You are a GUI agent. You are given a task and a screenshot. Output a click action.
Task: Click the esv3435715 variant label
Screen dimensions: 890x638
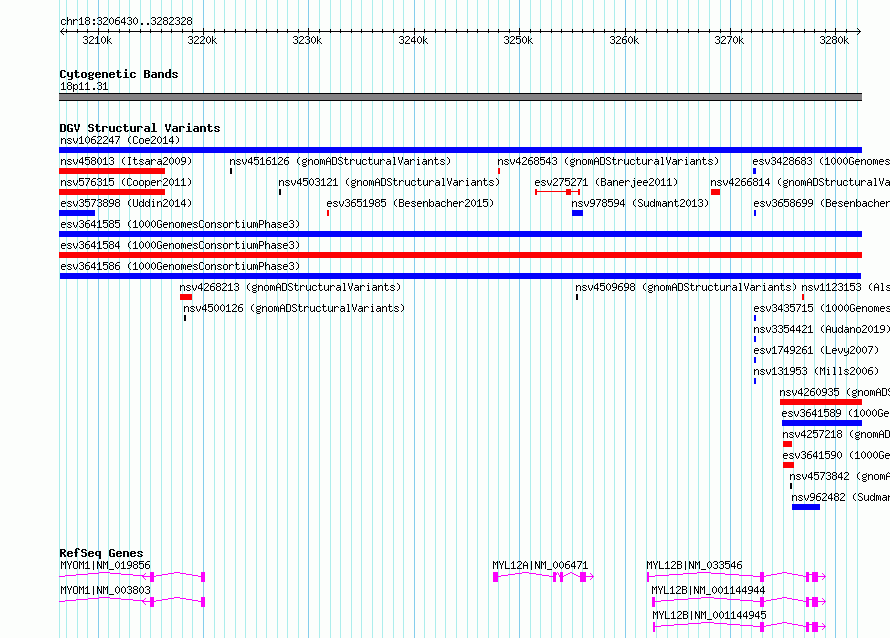pos(821,308)
